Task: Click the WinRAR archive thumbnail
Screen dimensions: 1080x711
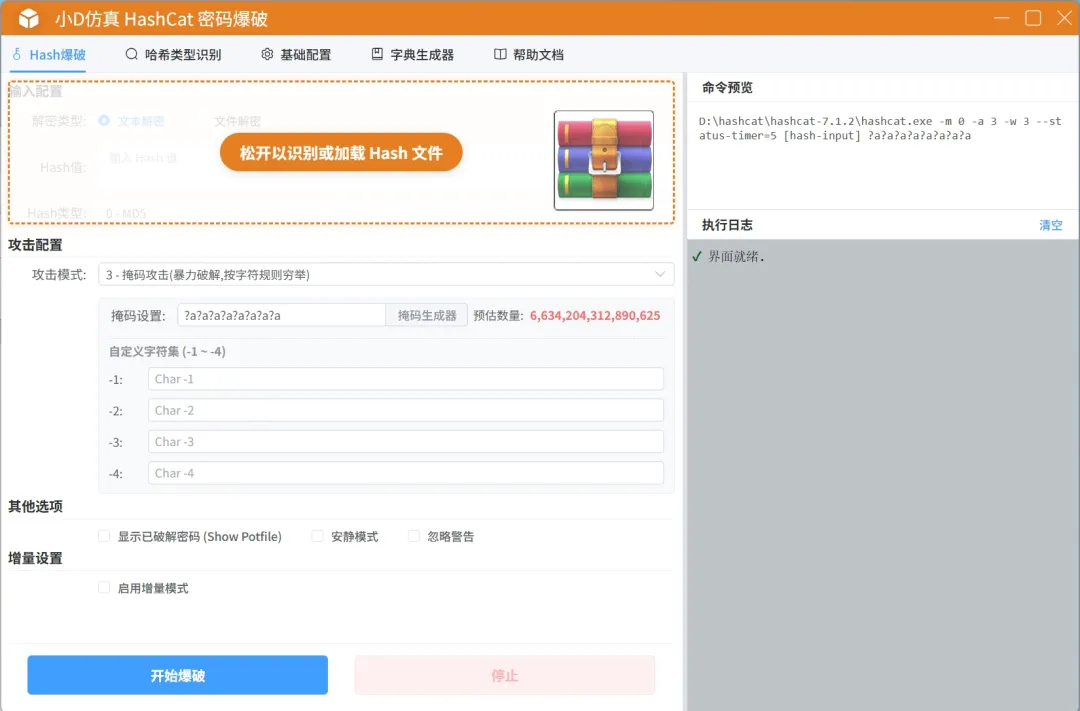Action: pos(604,160)
